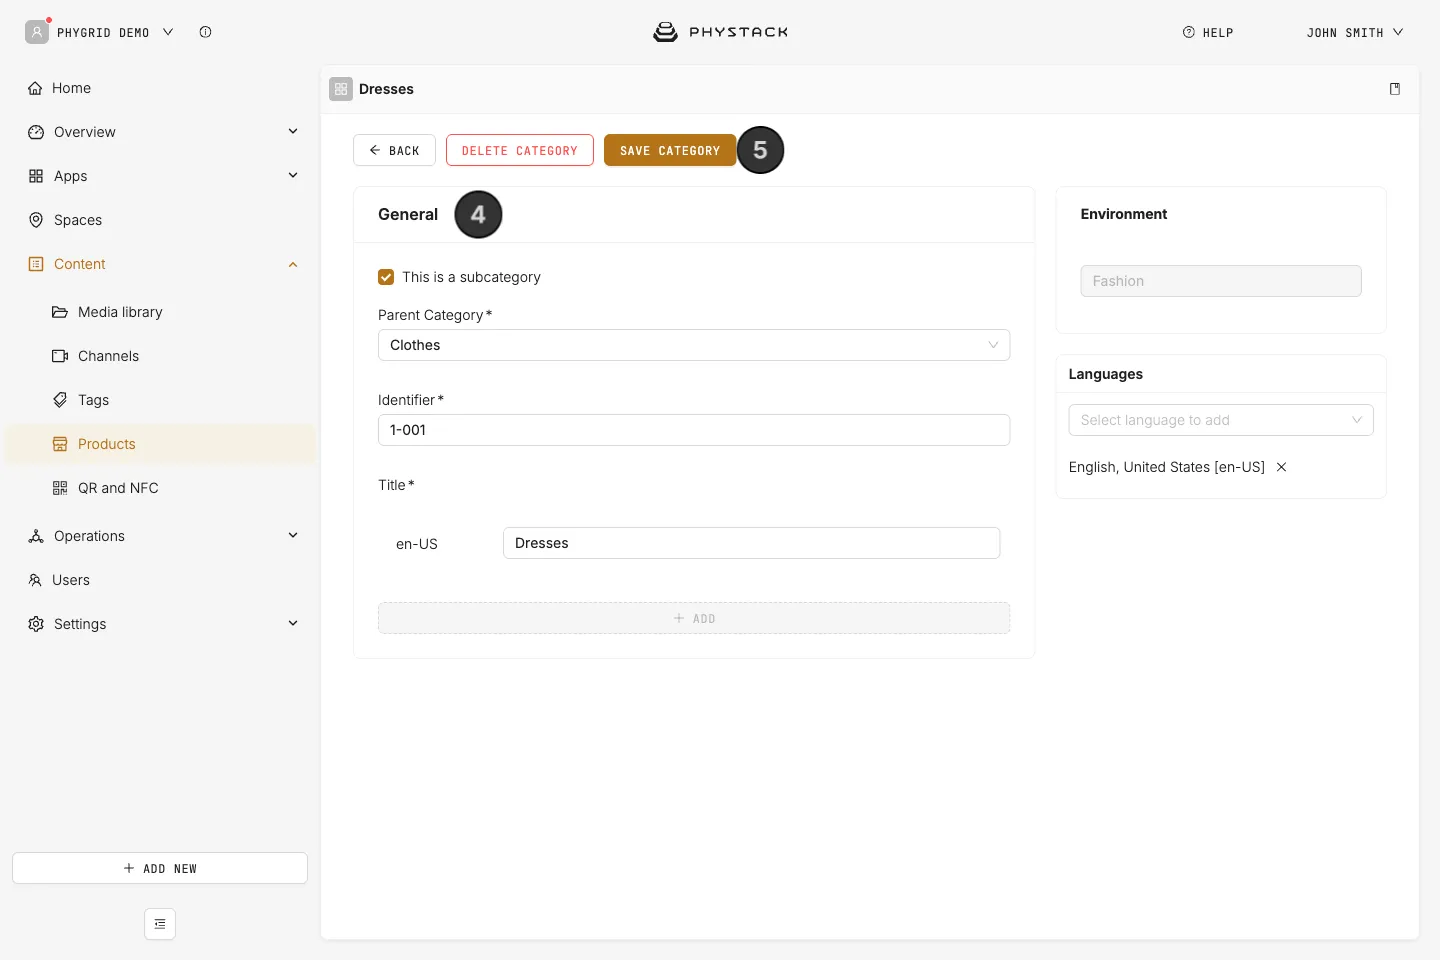The height and width of the screenshot is (960, 1440).
Task: Click the Spaces location pin icon
Action: coord(36,220)
